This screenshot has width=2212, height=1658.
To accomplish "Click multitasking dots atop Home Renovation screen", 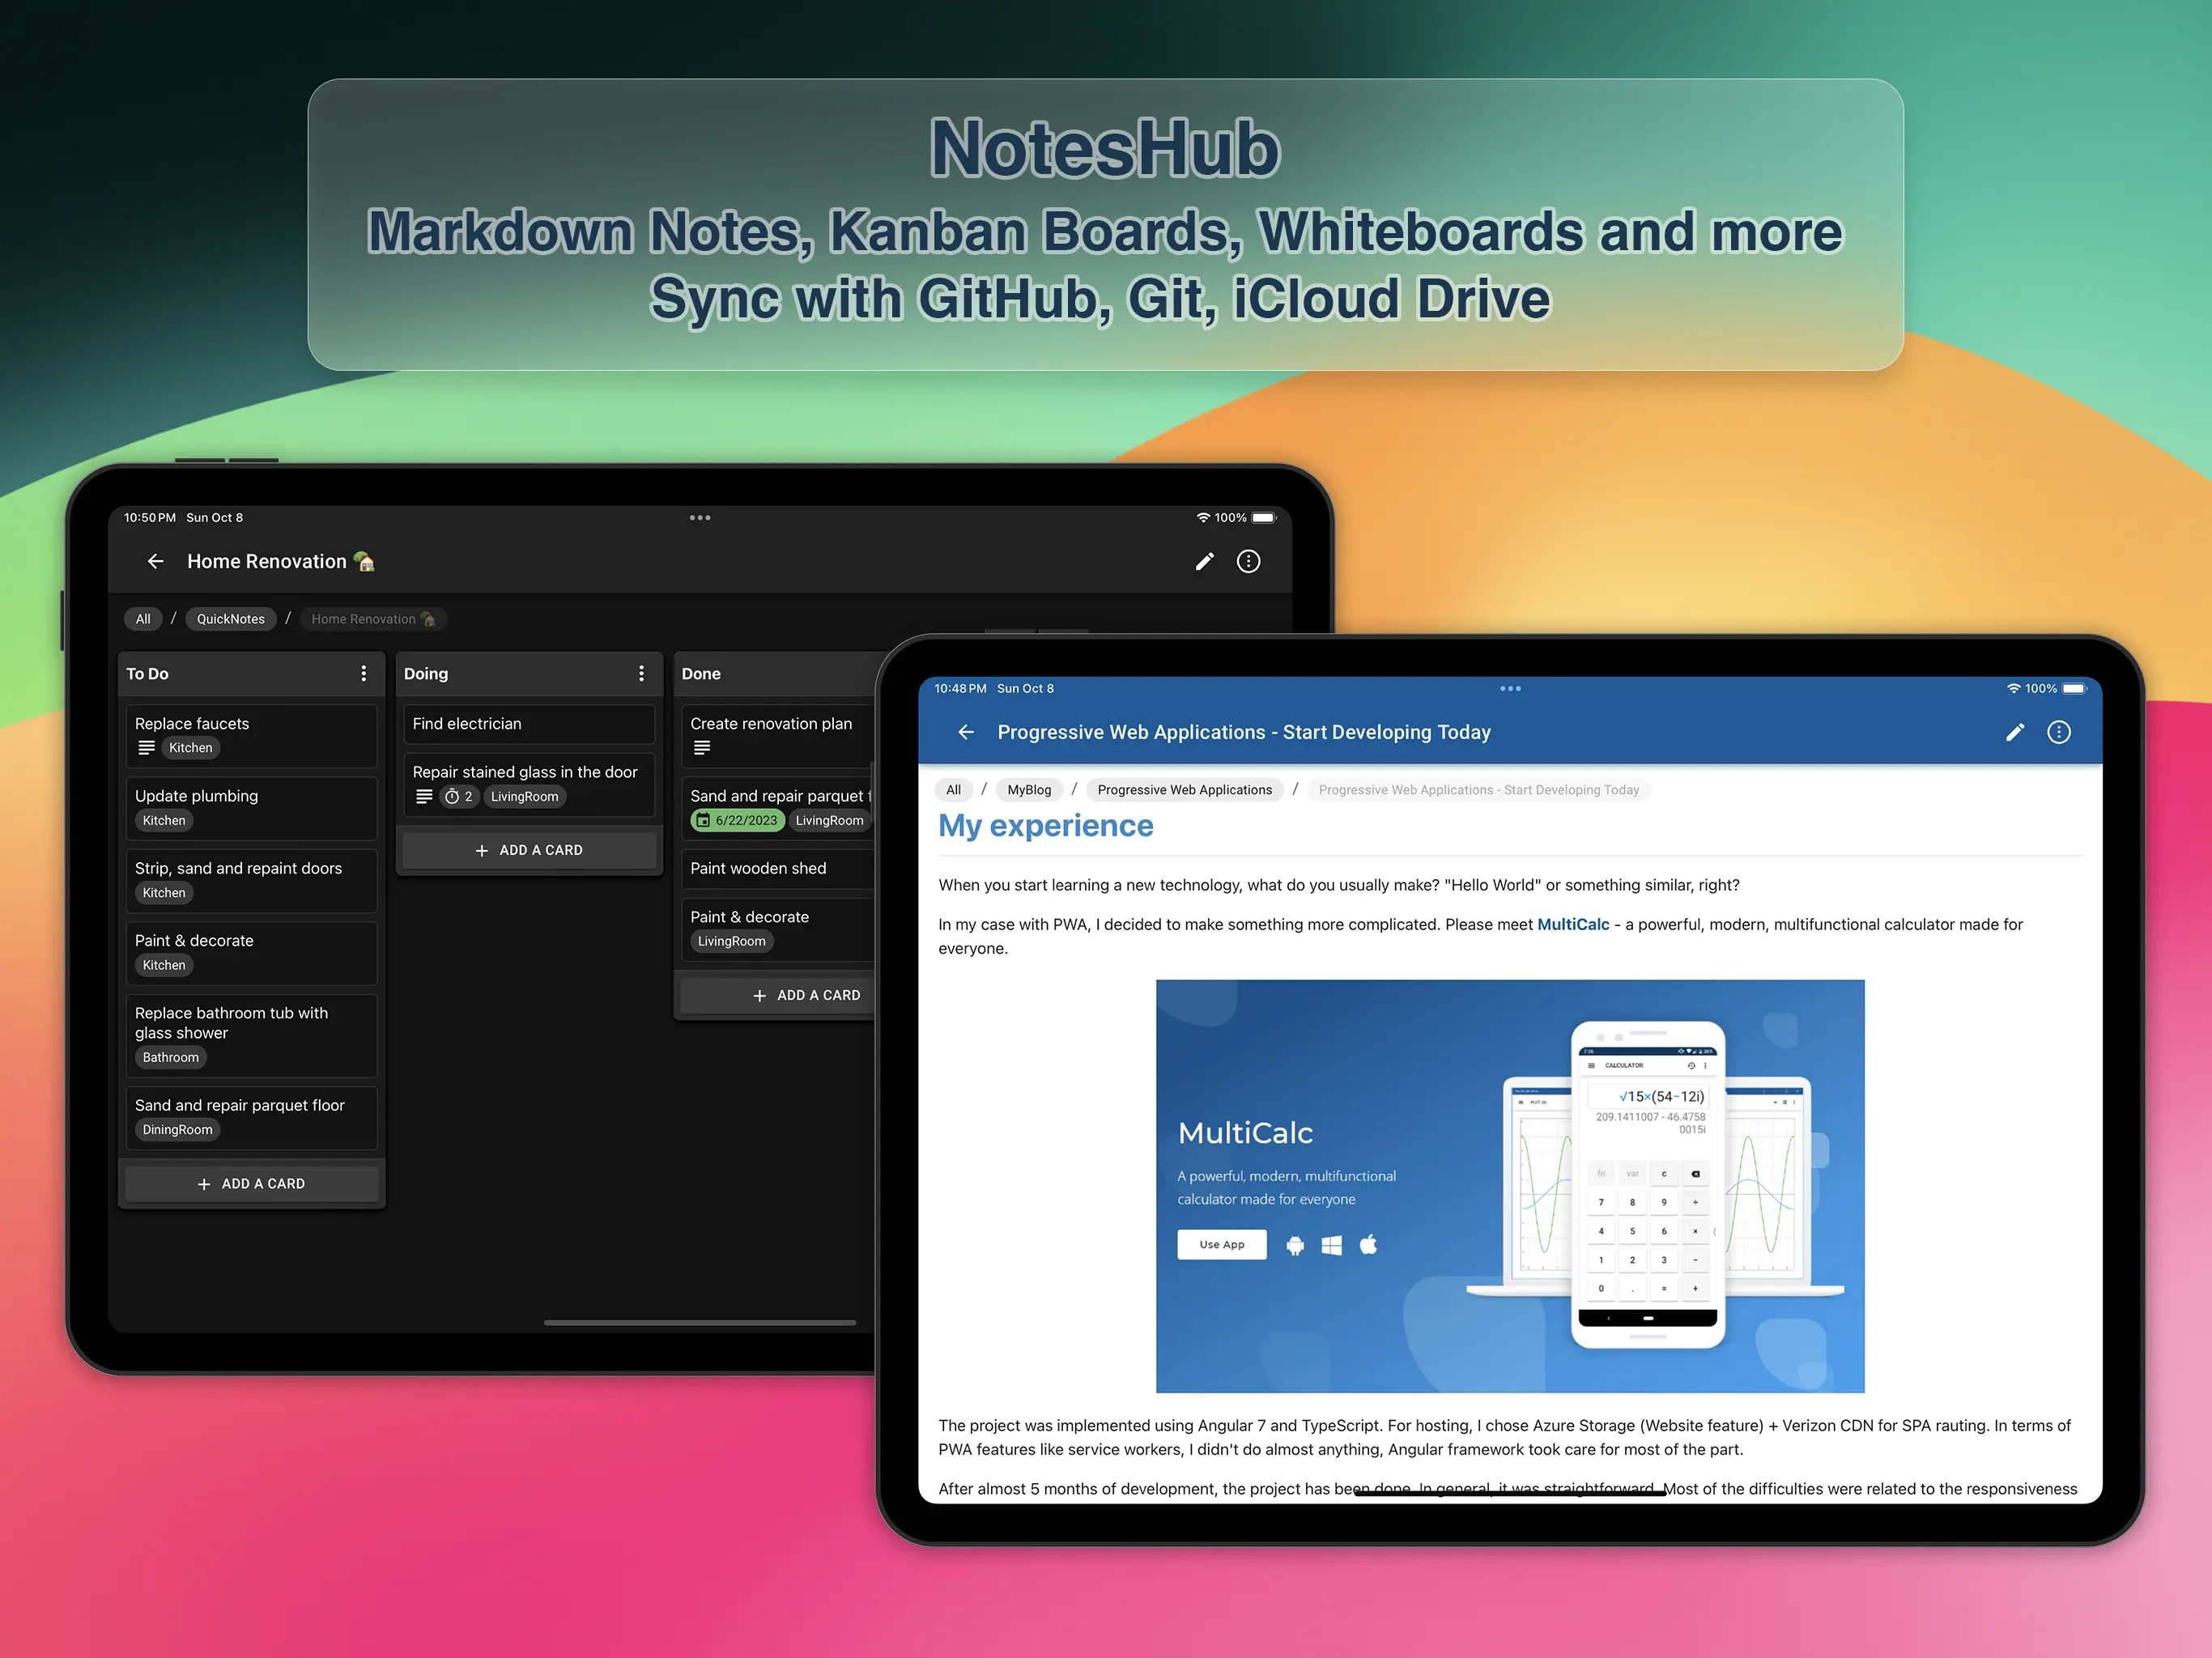I will (x=700, y=517).
